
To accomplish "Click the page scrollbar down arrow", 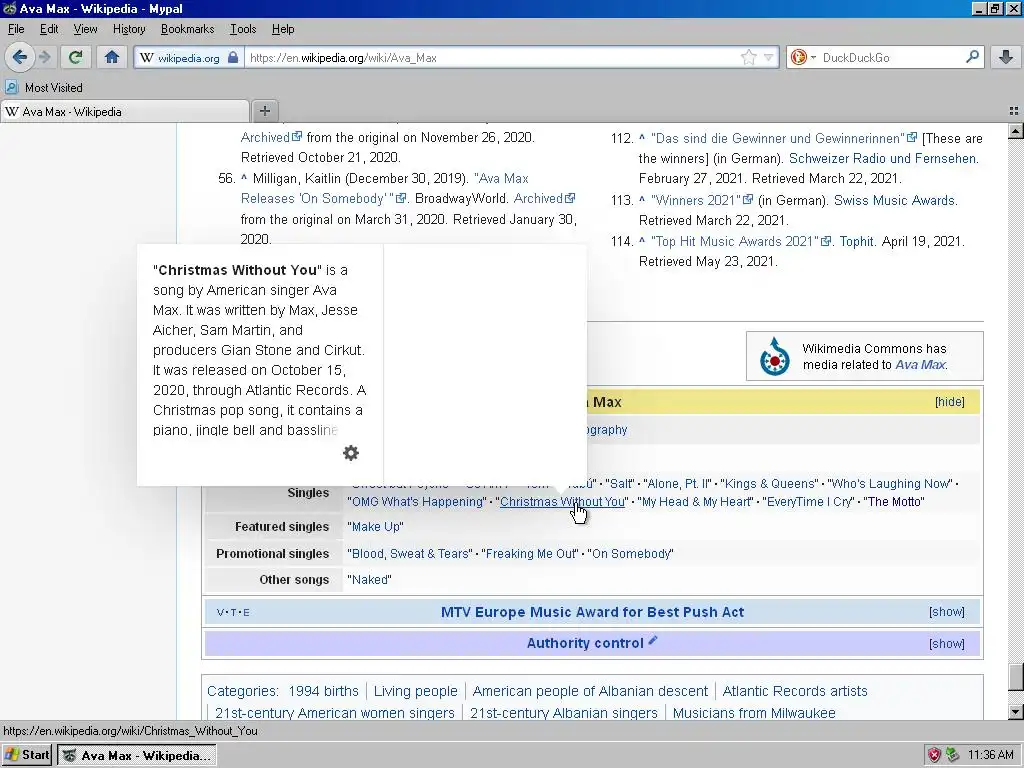I will pos(1015,712).
